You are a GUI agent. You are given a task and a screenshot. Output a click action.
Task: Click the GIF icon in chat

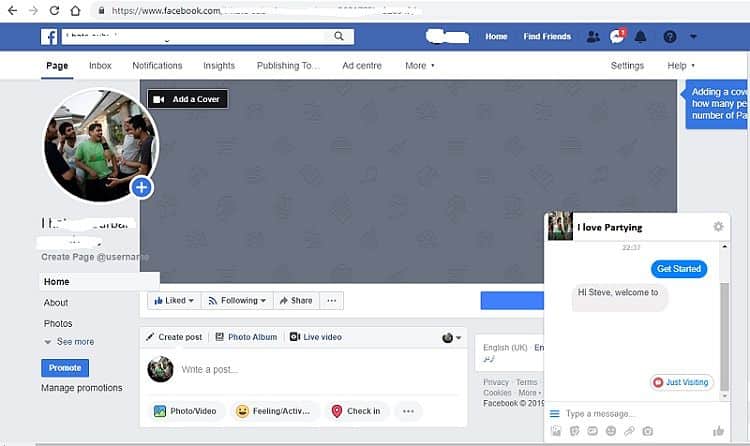pos(593,431)
